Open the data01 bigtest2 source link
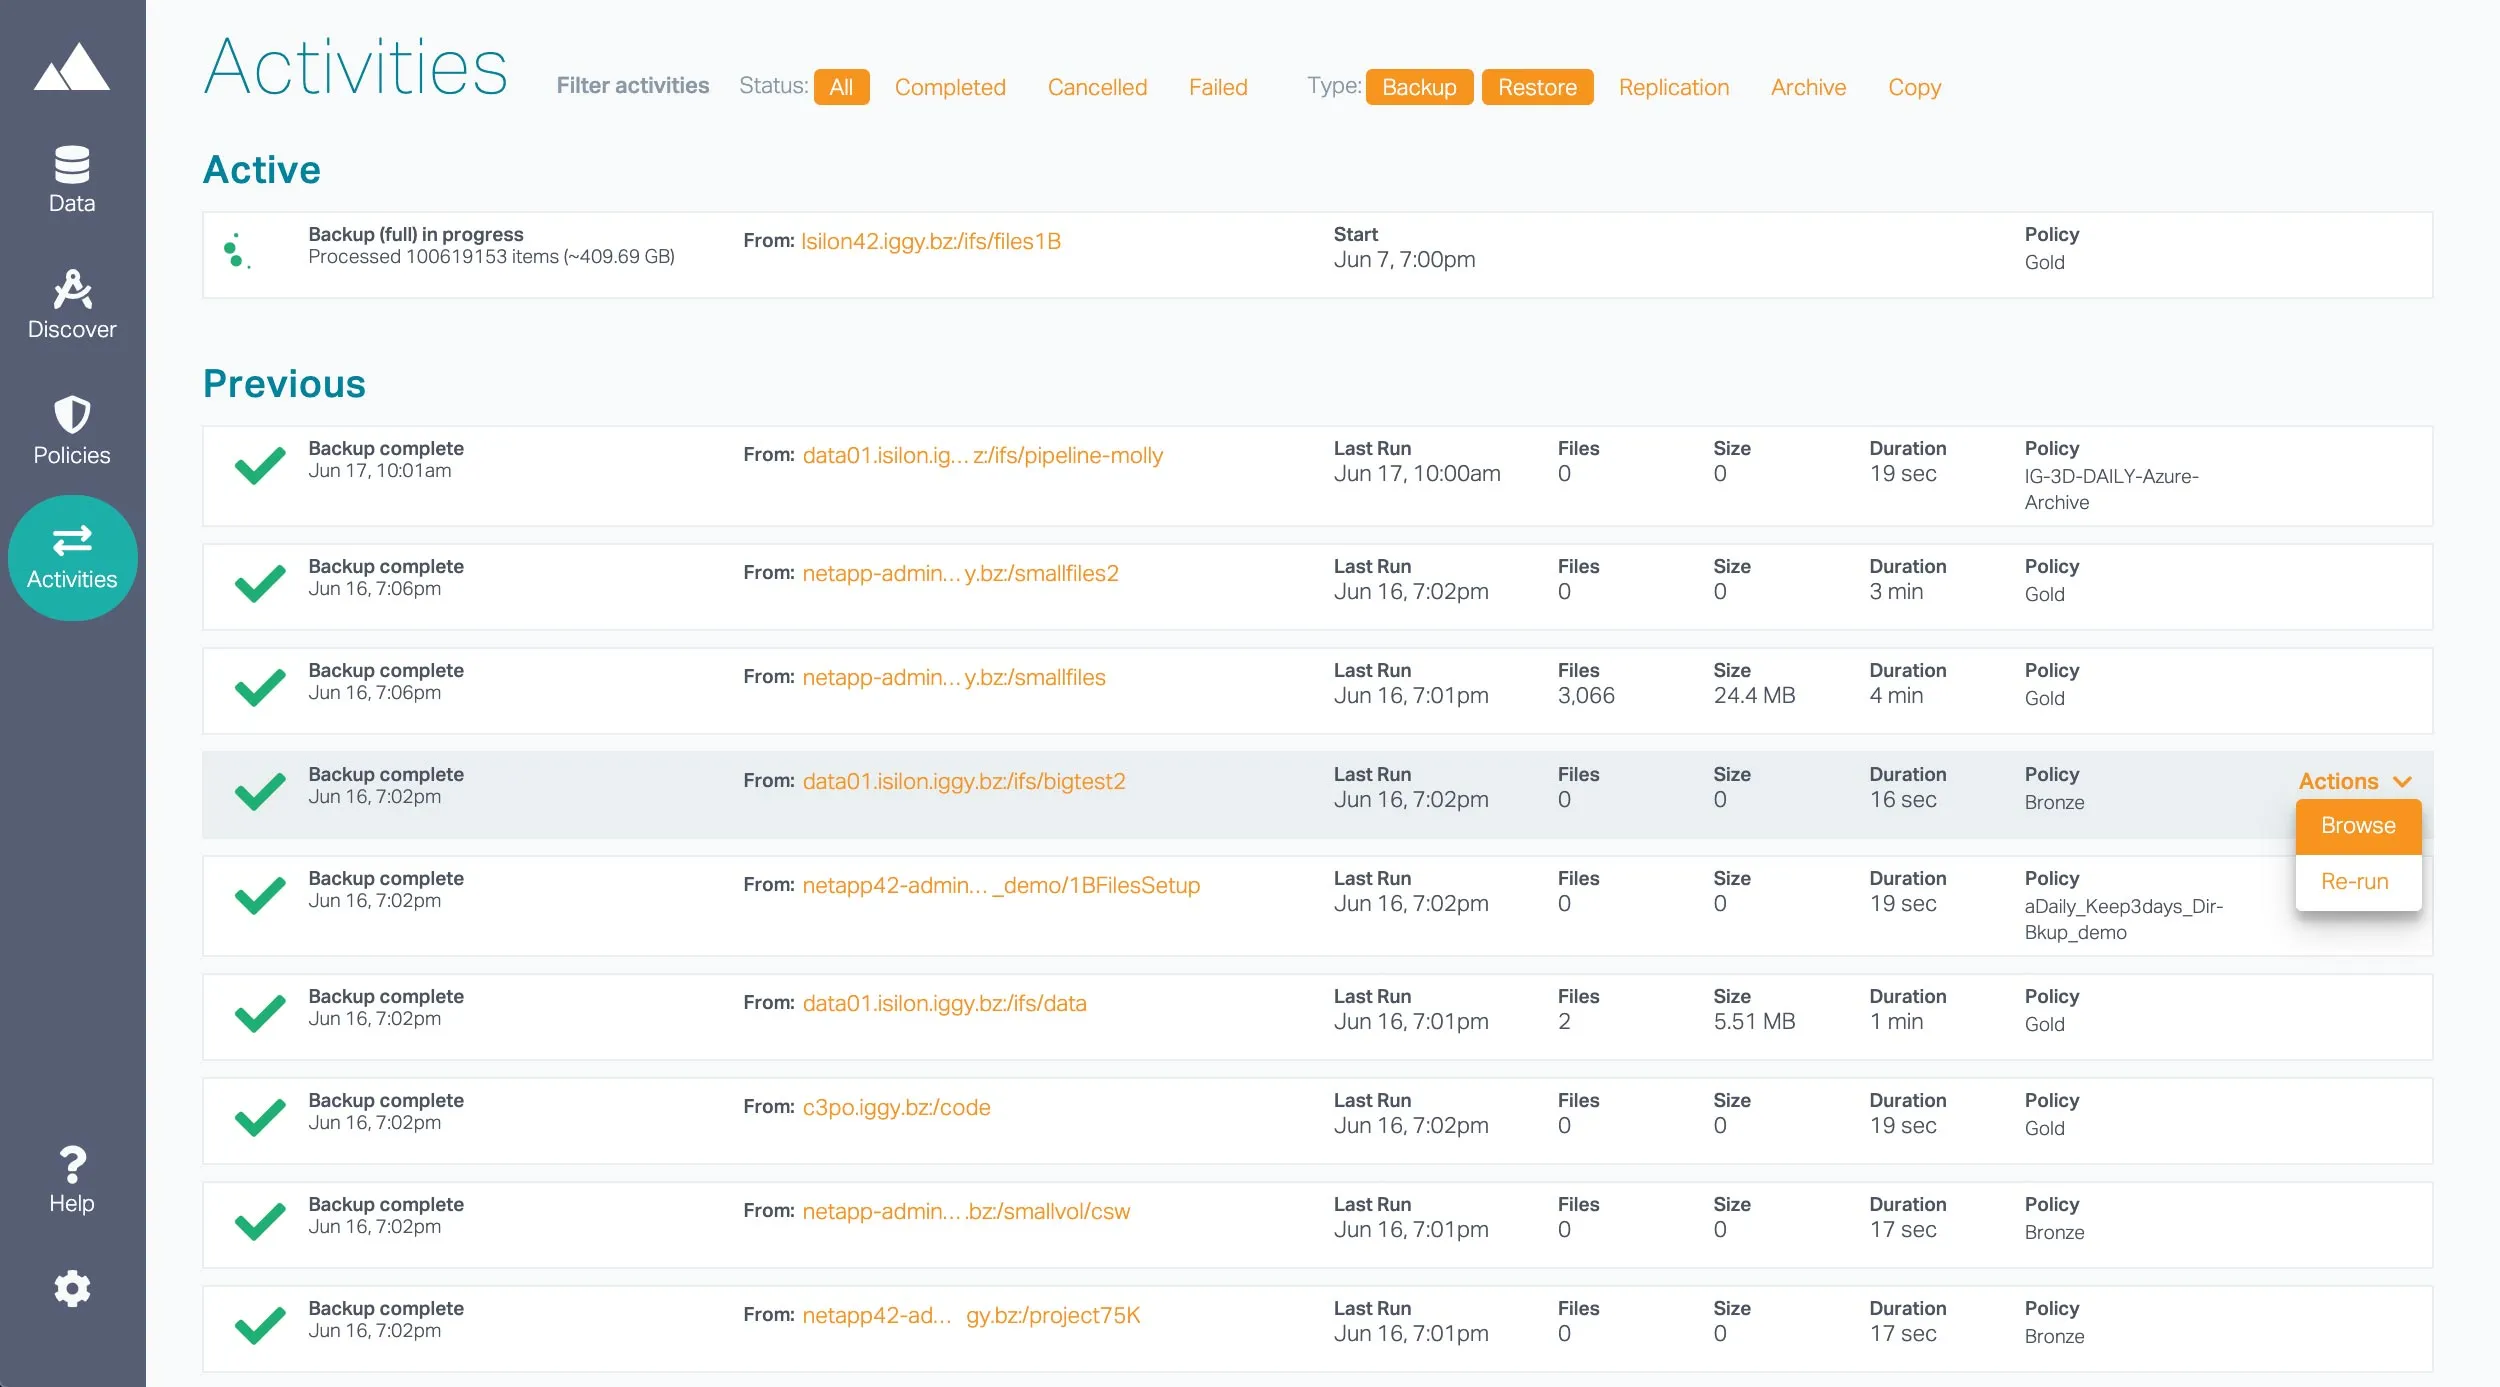 tap(964, 781)
